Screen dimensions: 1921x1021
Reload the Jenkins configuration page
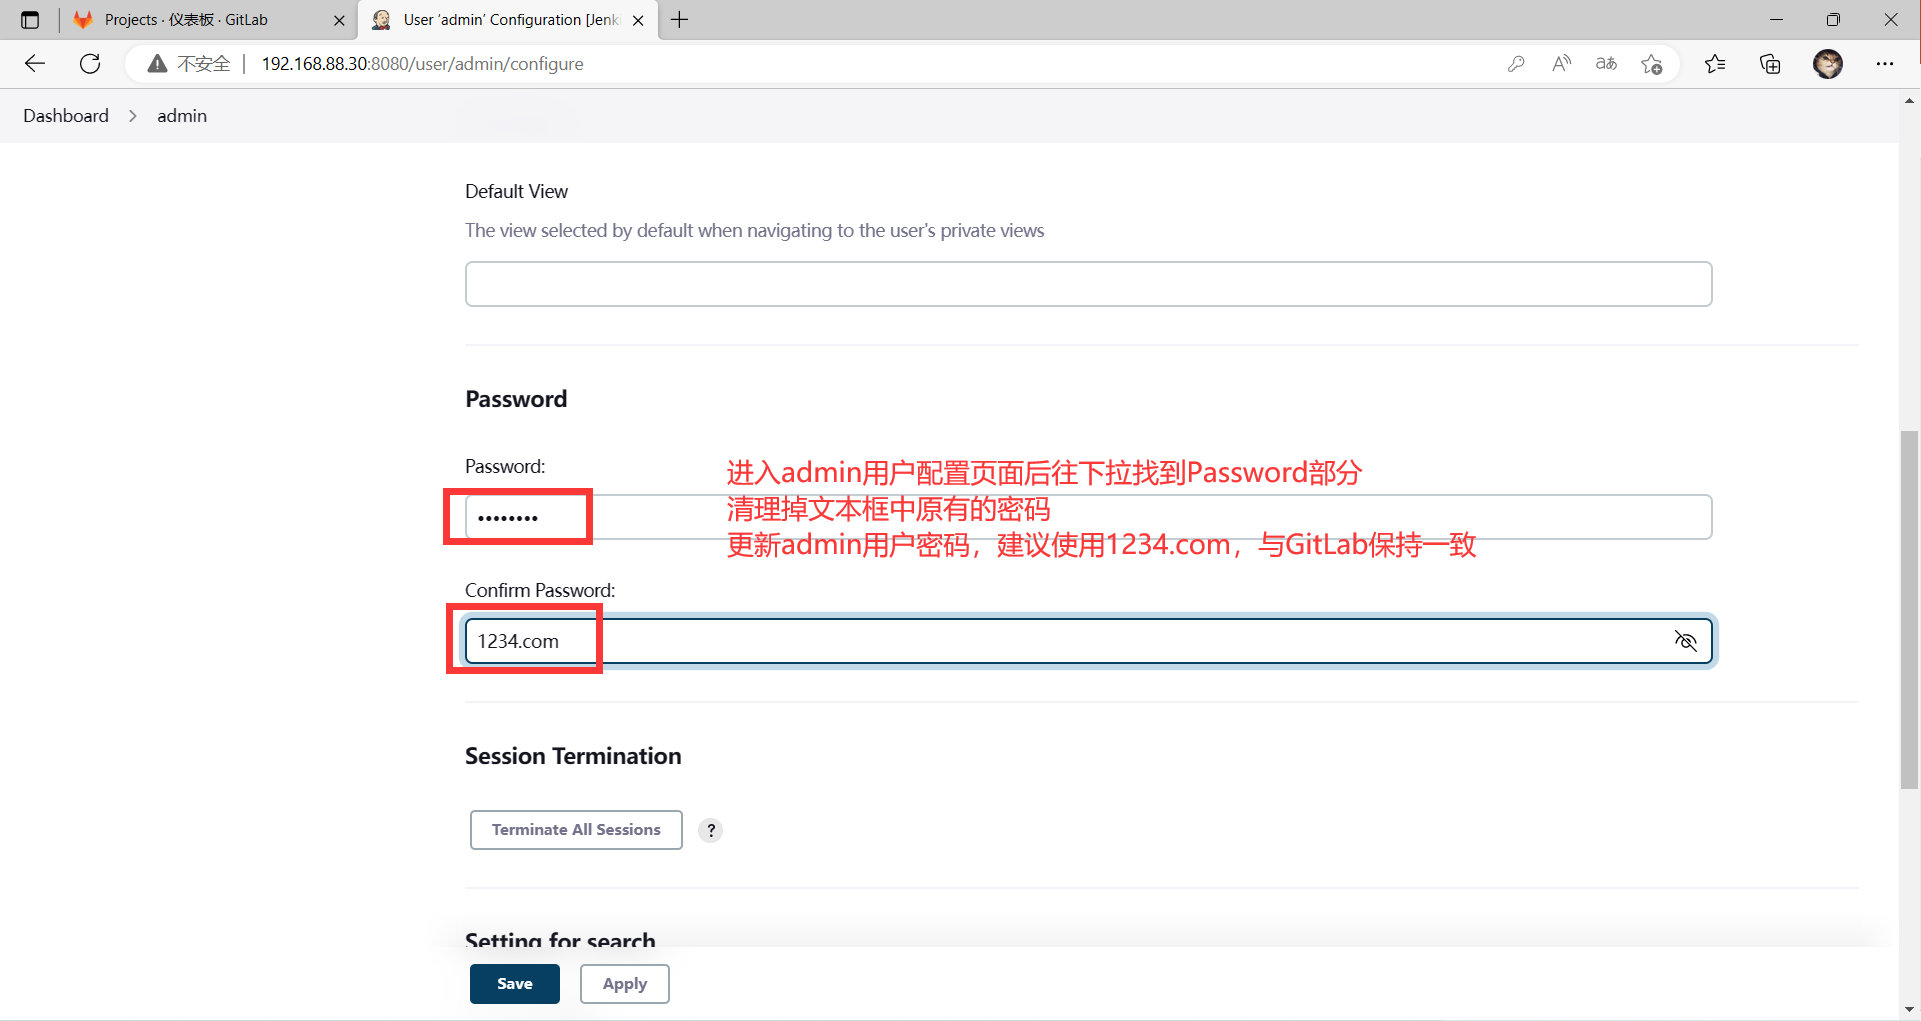[90, 64]
